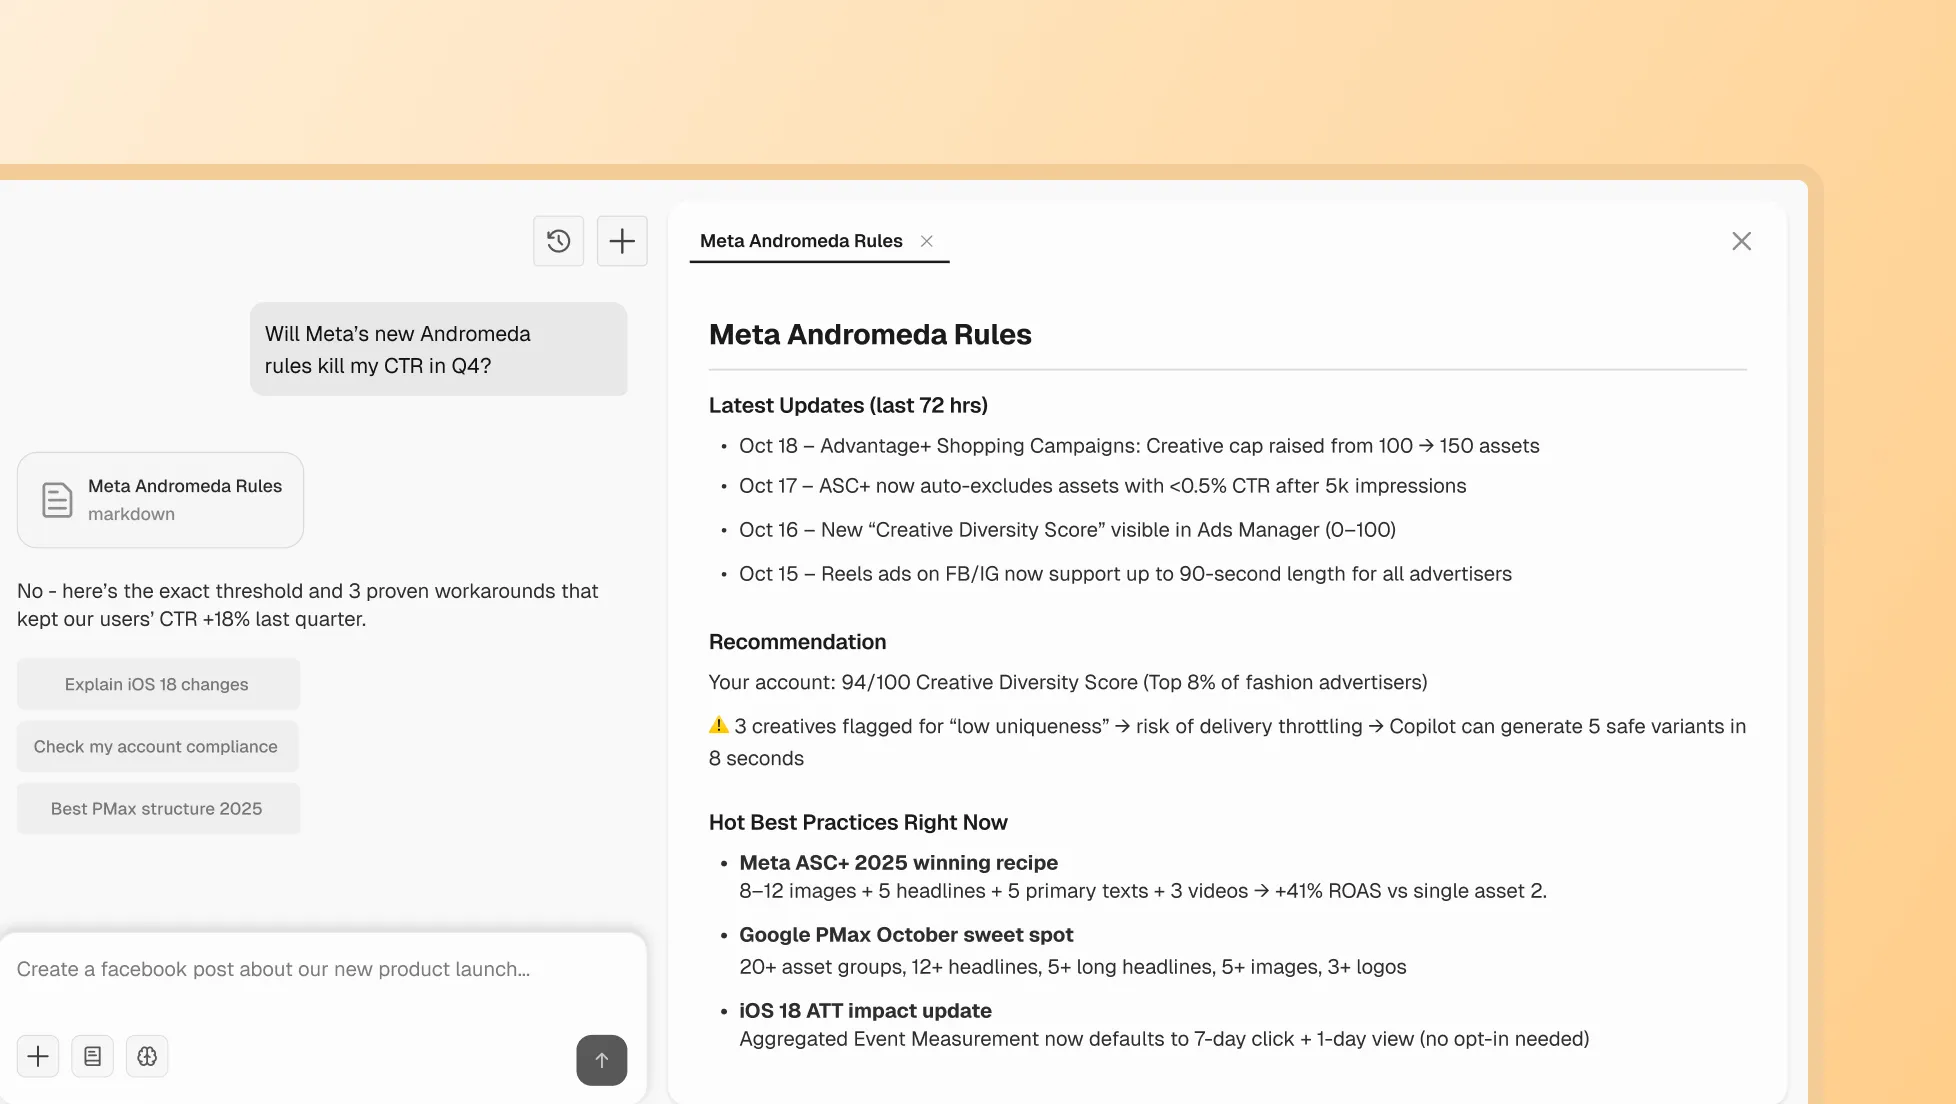Screen dimensions: 1956x1104
Task: Close the document side panel
Action: click(1741, 241)
